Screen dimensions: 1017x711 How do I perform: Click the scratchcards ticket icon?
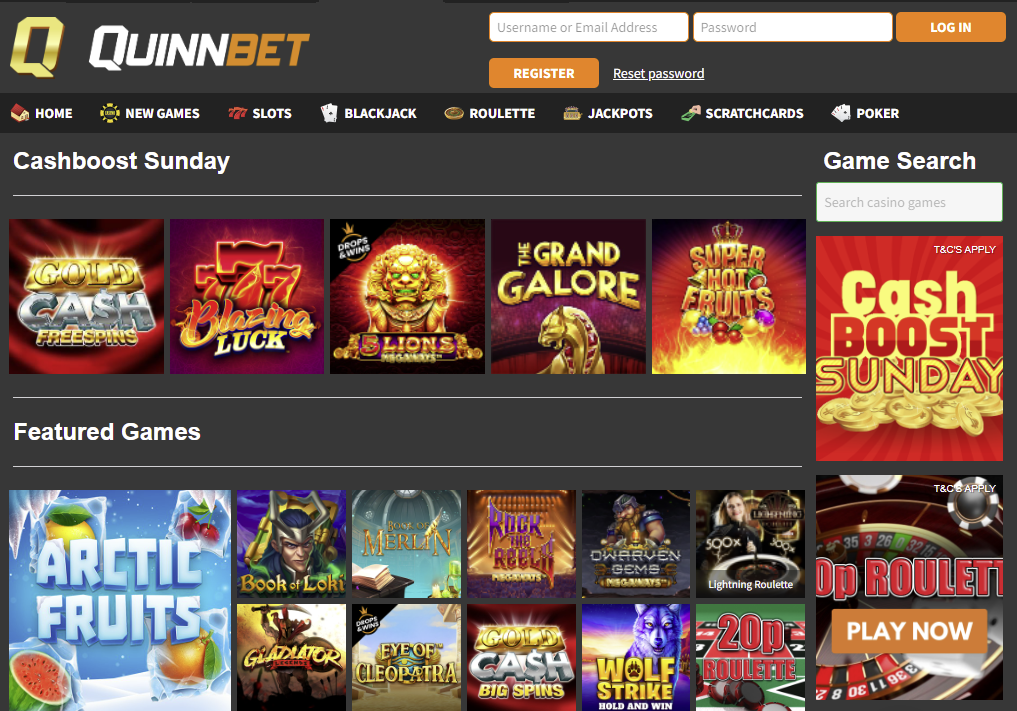pyautogui.click(x=691, y=113)
